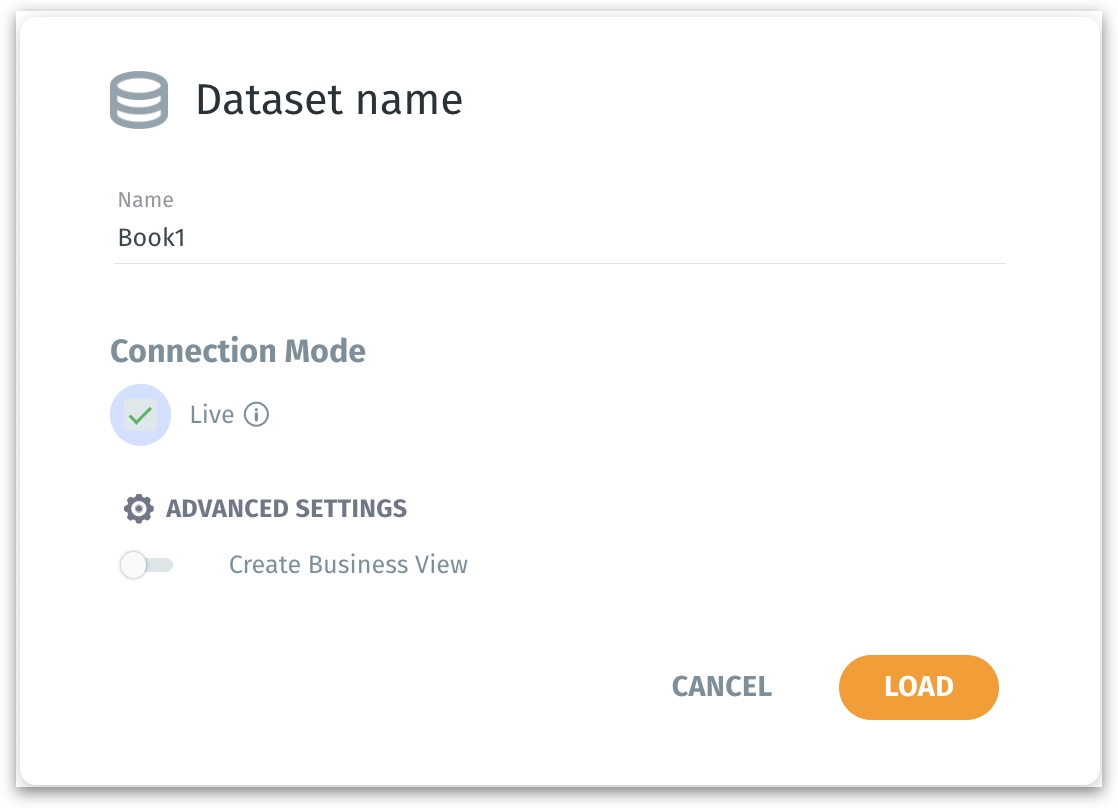Select the Connection Mode section heading

[237, 351]
